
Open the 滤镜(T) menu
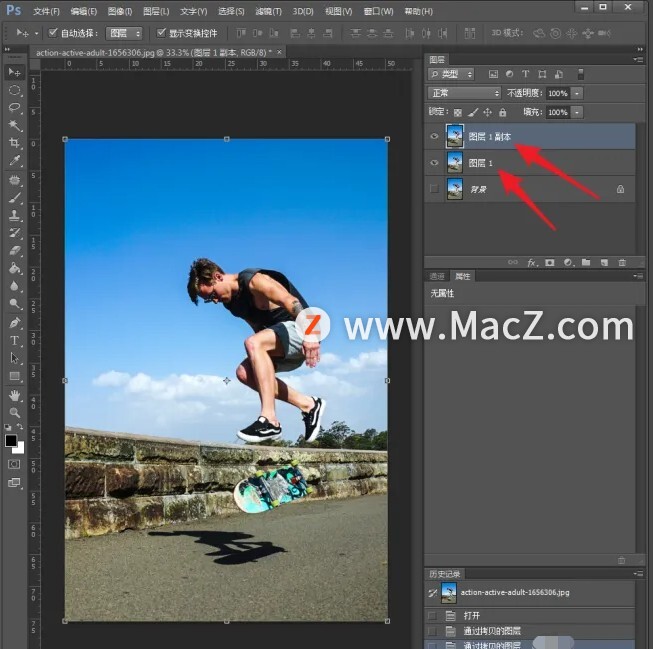268,11
